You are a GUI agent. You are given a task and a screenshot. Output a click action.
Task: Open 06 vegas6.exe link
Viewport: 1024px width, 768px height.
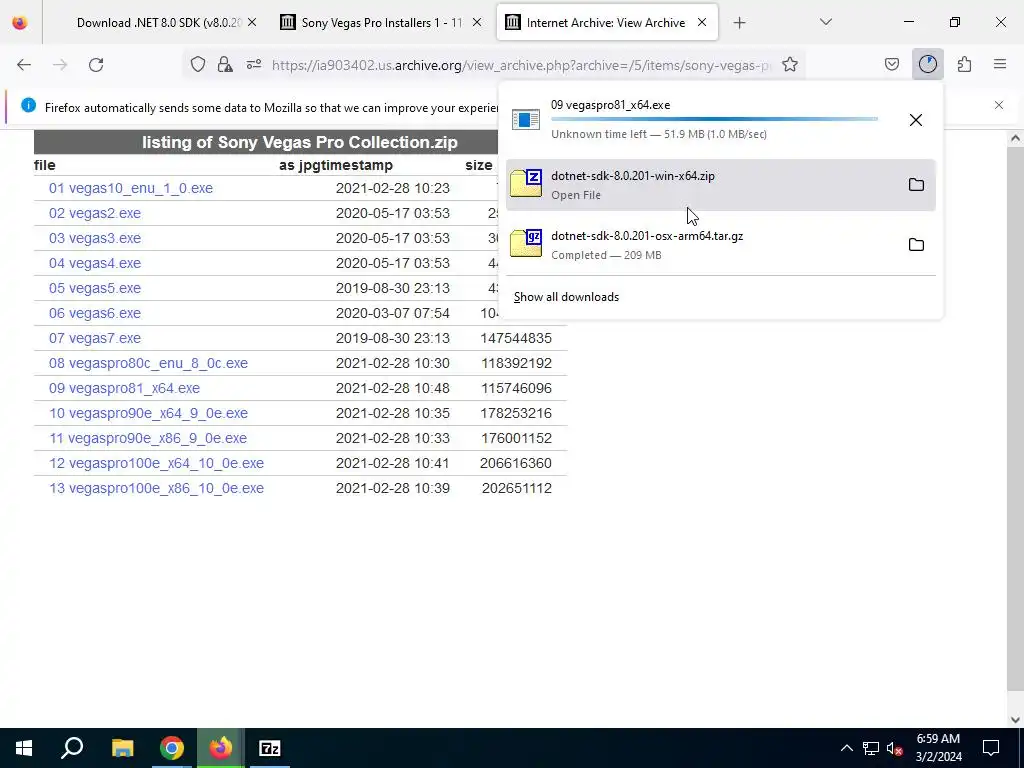(95, 313)
